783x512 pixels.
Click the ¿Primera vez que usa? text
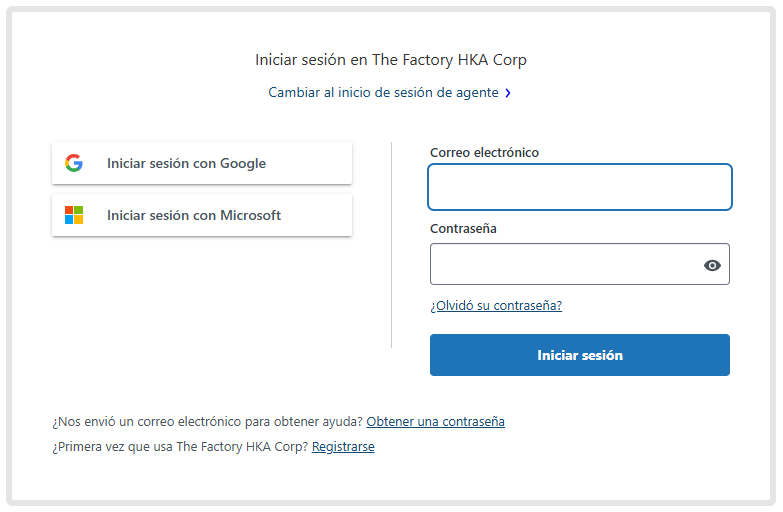coord(180,447)
